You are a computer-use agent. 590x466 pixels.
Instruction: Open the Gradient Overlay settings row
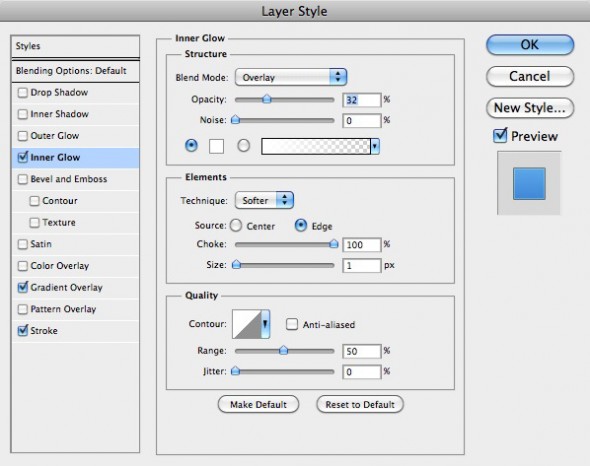coord(75,288)
